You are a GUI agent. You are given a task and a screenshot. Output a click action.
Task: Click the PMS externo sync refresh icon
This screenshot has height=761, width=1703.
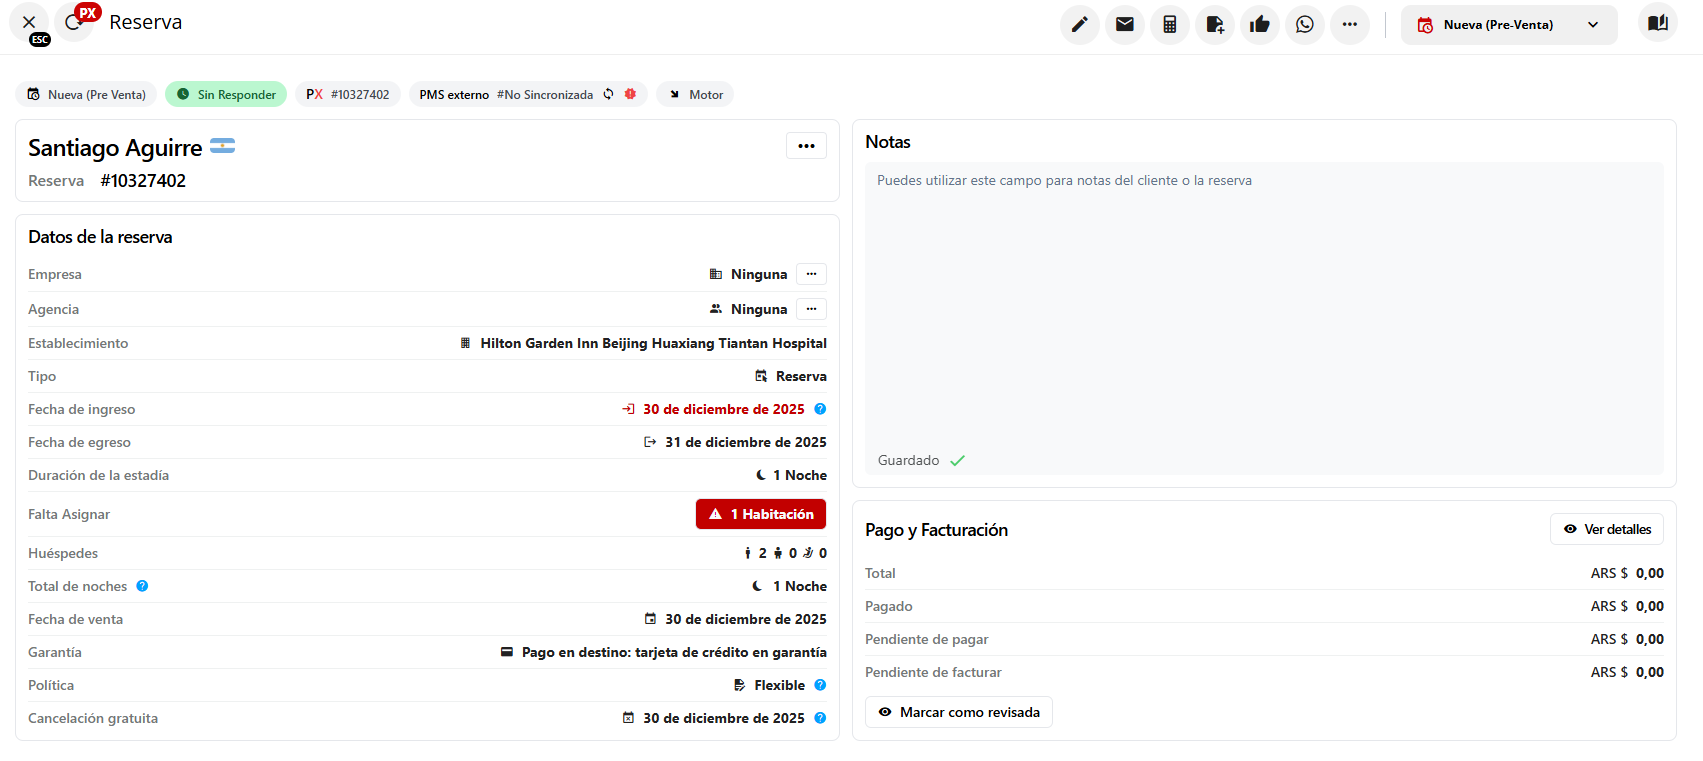point(608,95)
